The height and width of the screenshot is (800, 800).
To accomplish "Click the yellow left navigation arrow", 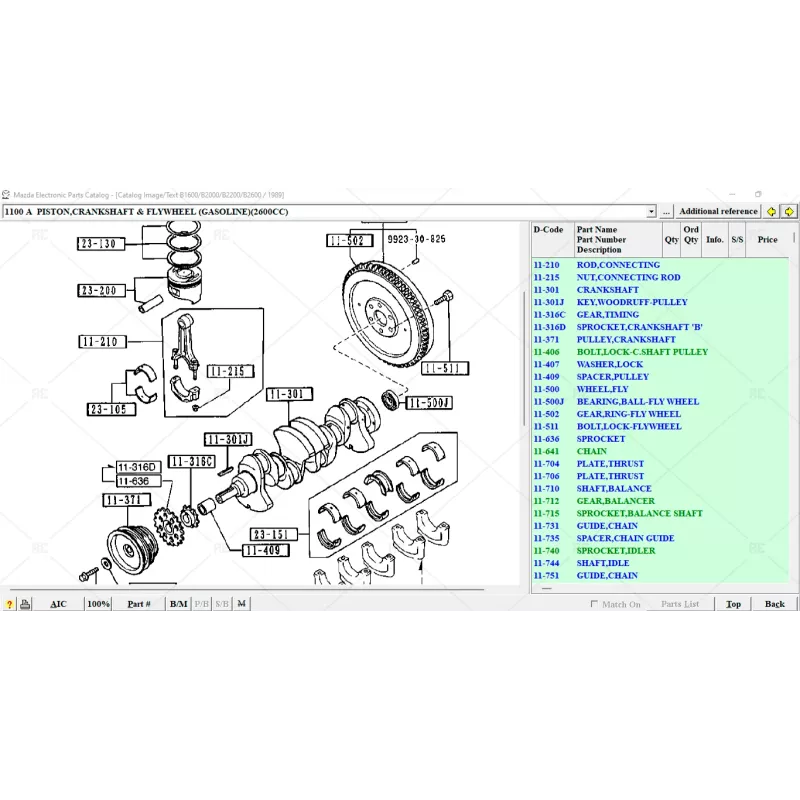I will 771,211.
